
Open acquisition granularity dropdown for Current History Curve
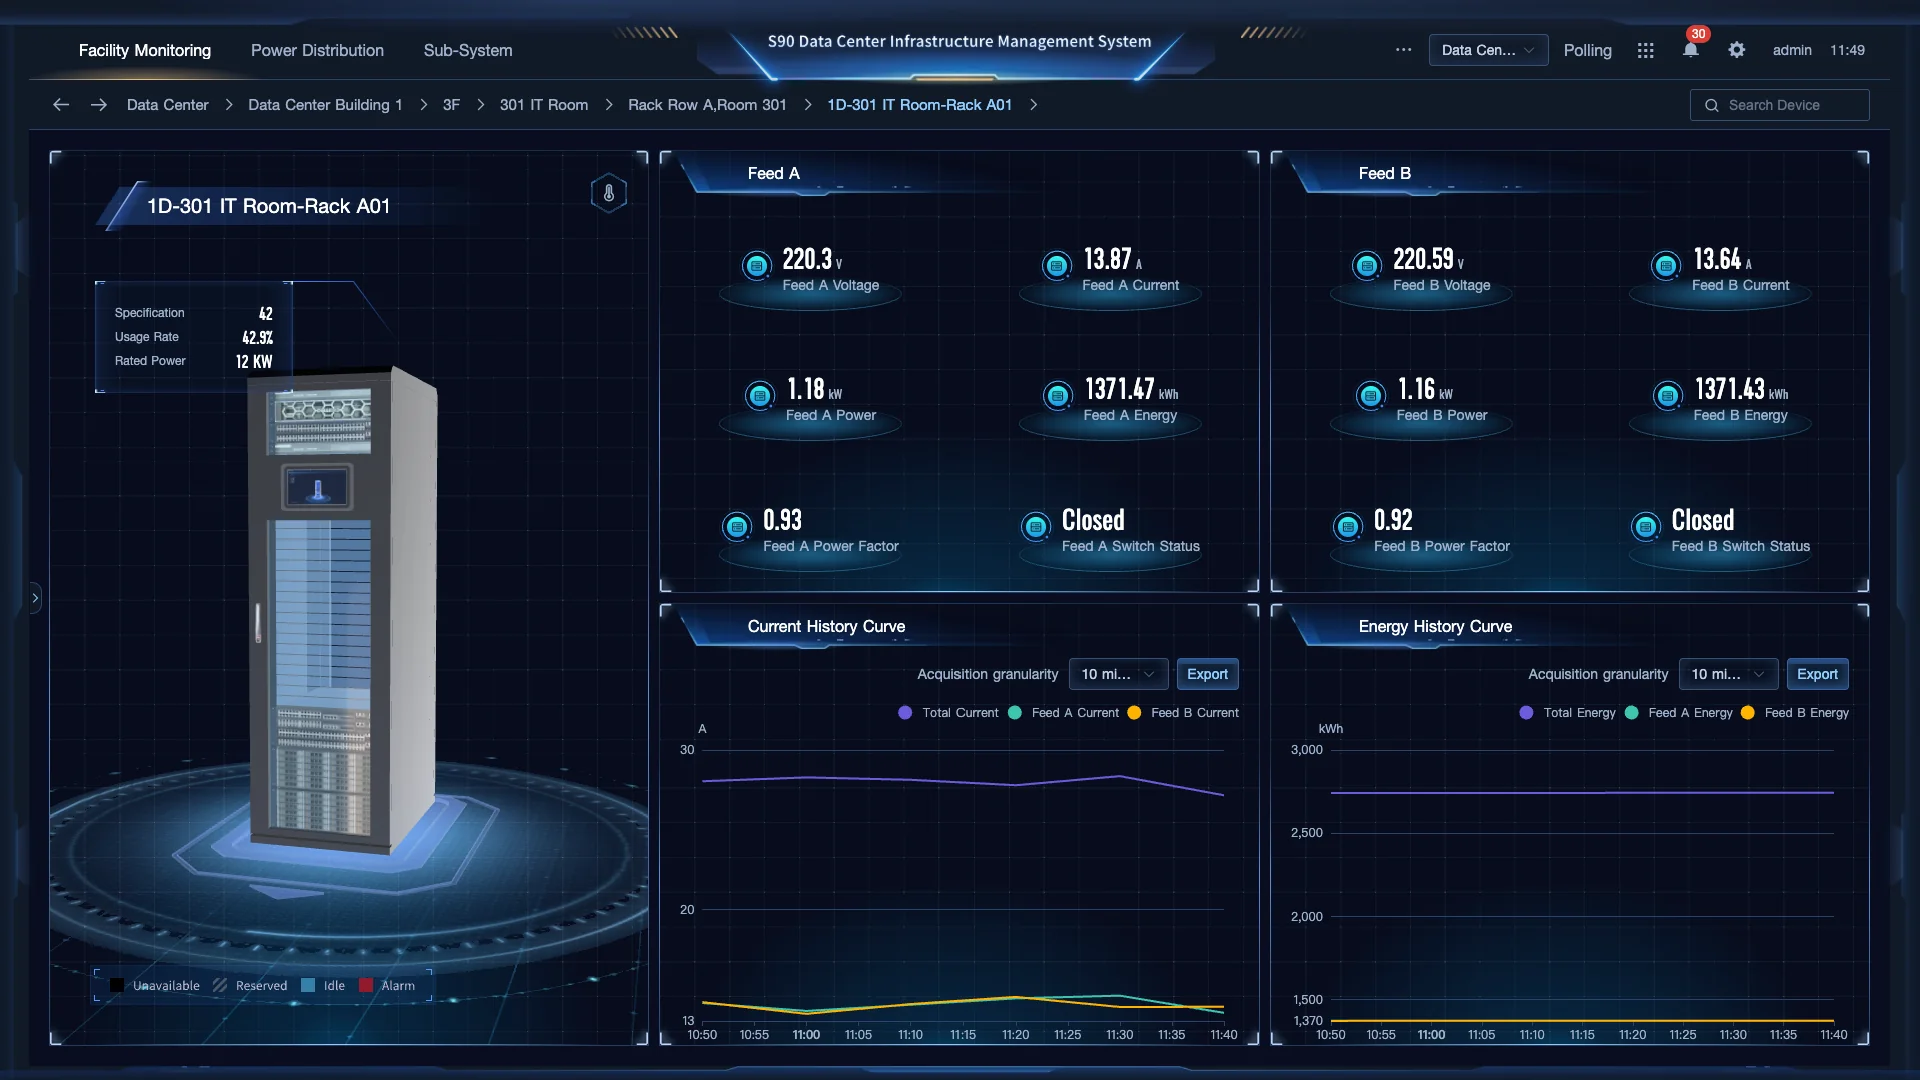tap(1118, 674)
